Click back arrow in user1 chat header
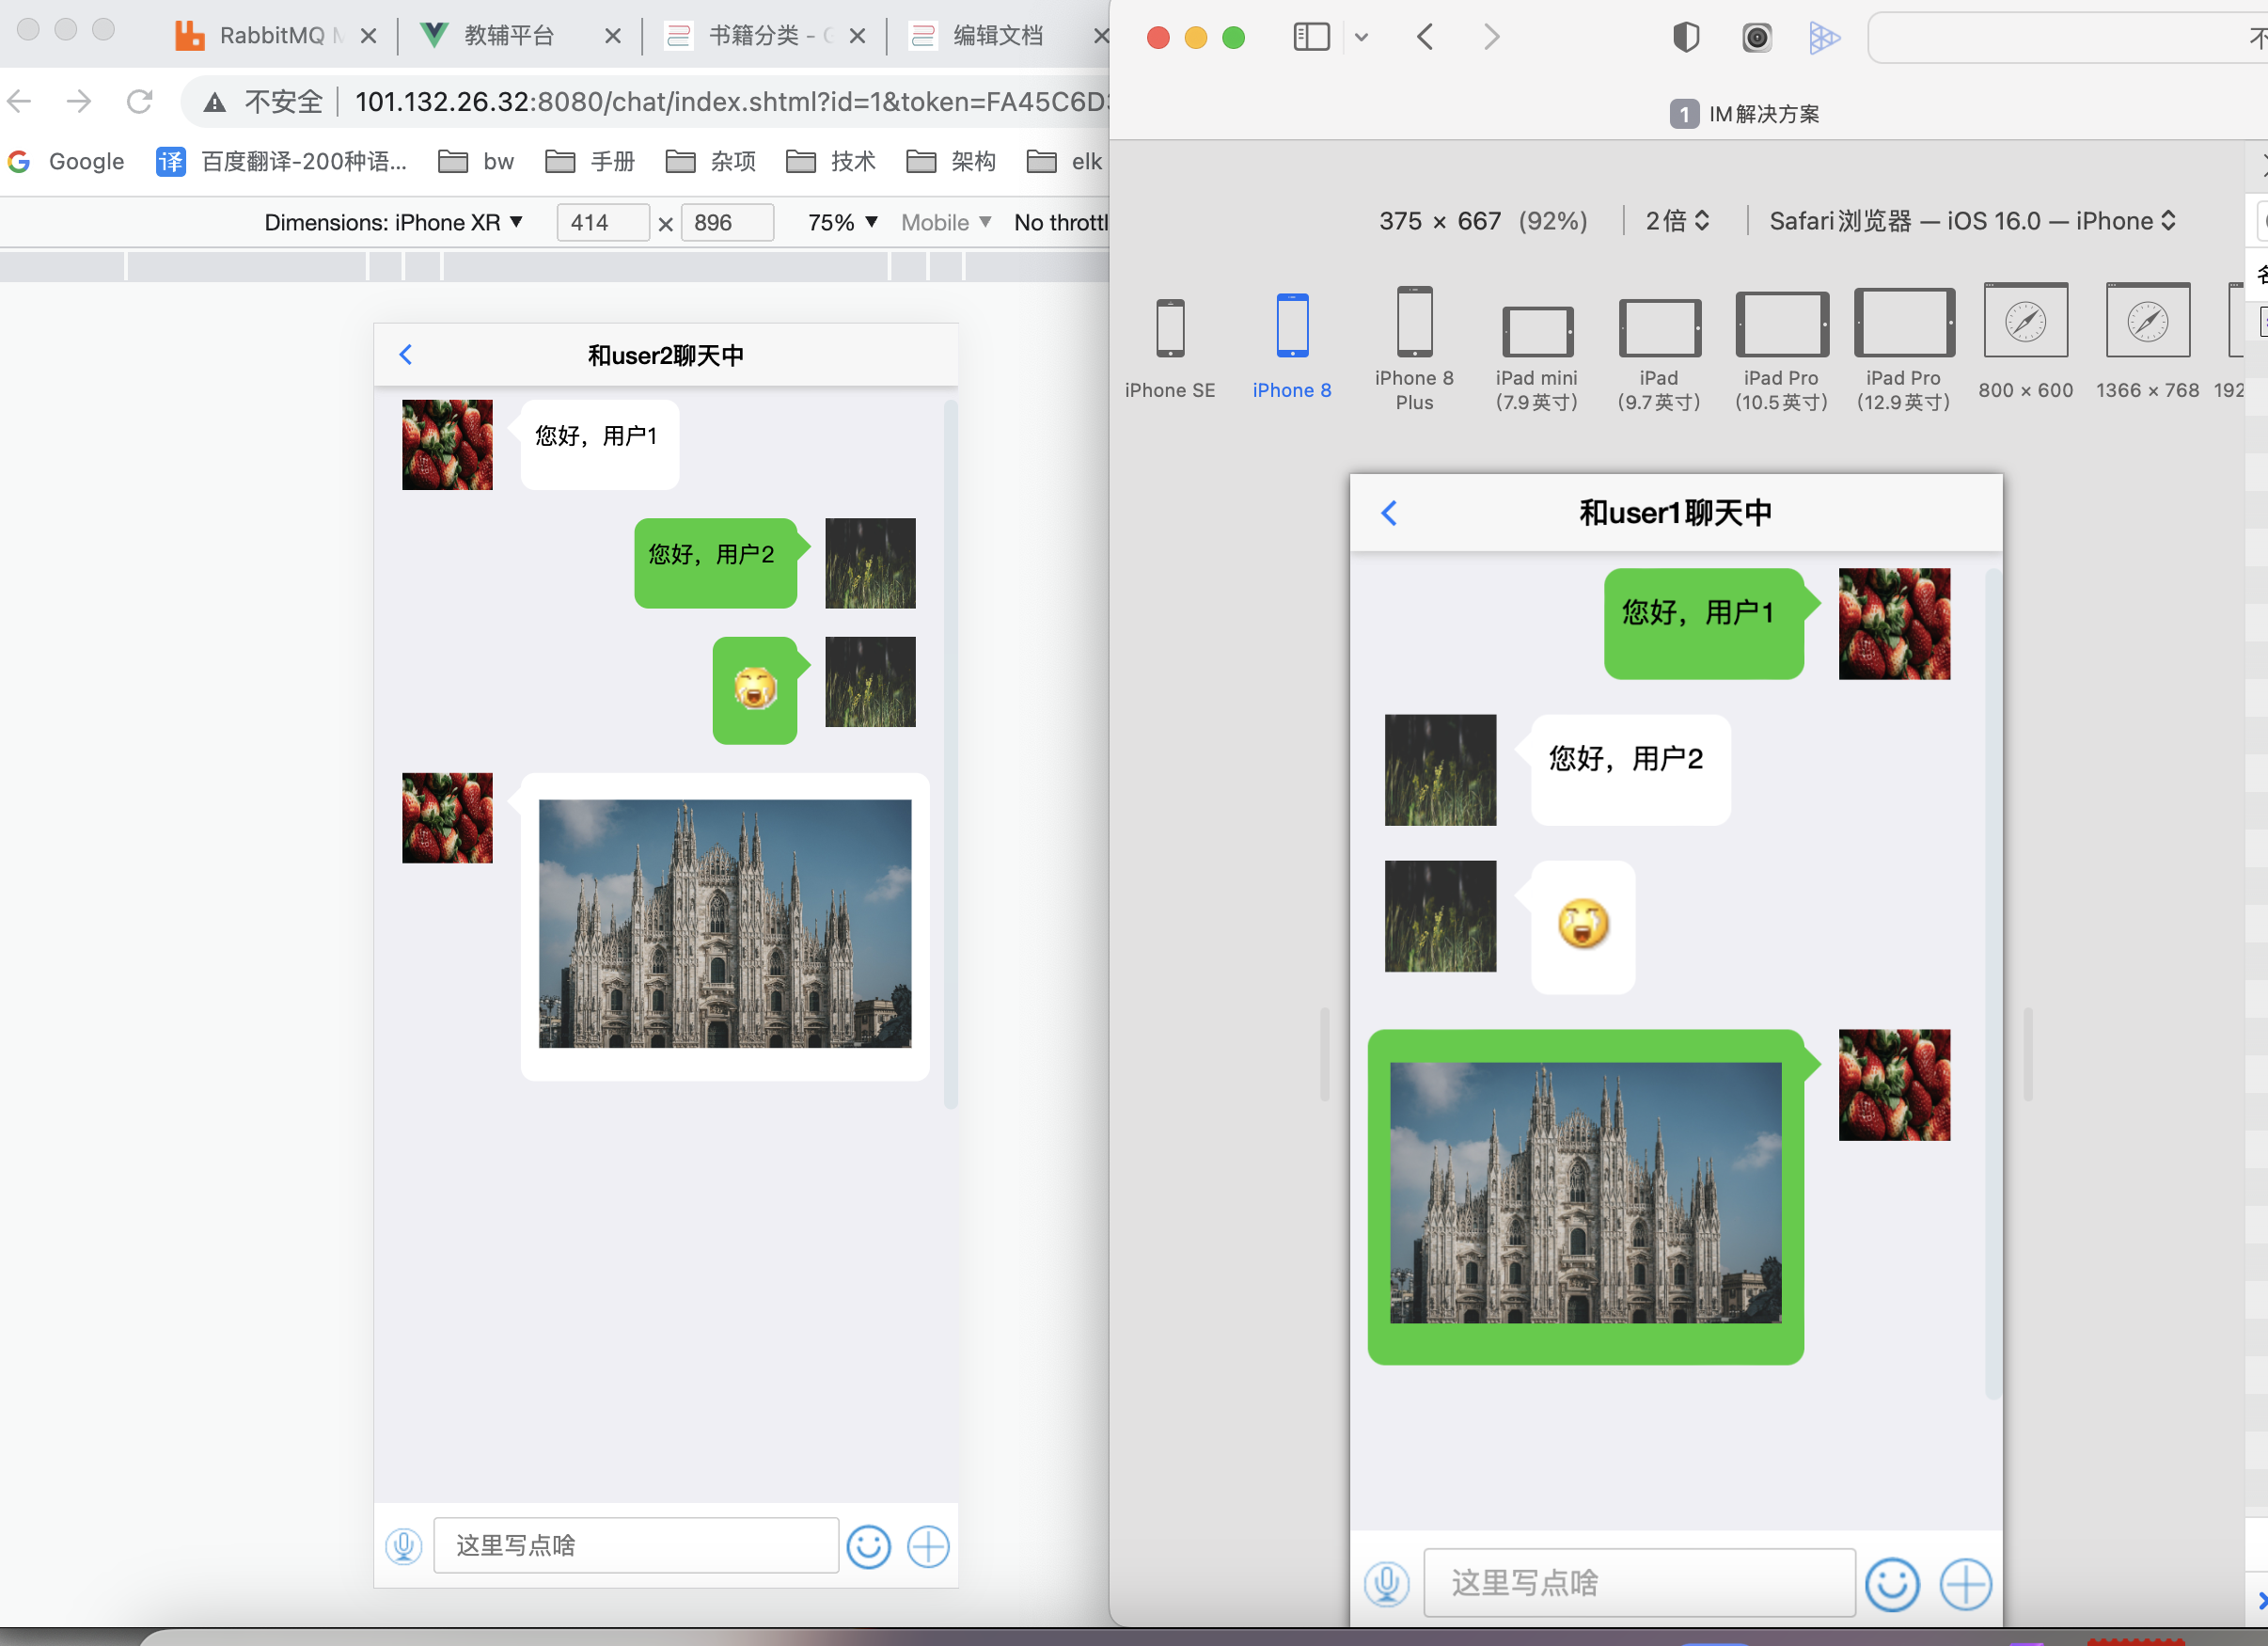 [1389, 513]
